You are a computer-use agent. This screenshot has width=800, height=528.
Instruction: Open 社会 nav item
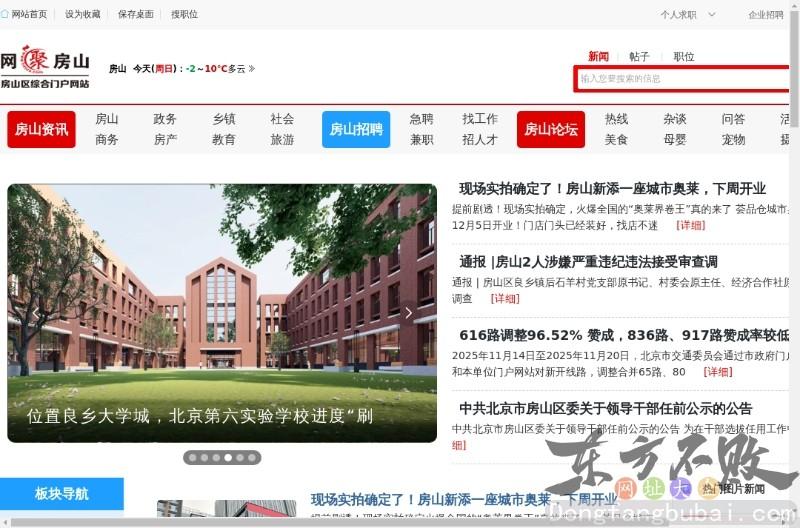click(x=282, y=119)
